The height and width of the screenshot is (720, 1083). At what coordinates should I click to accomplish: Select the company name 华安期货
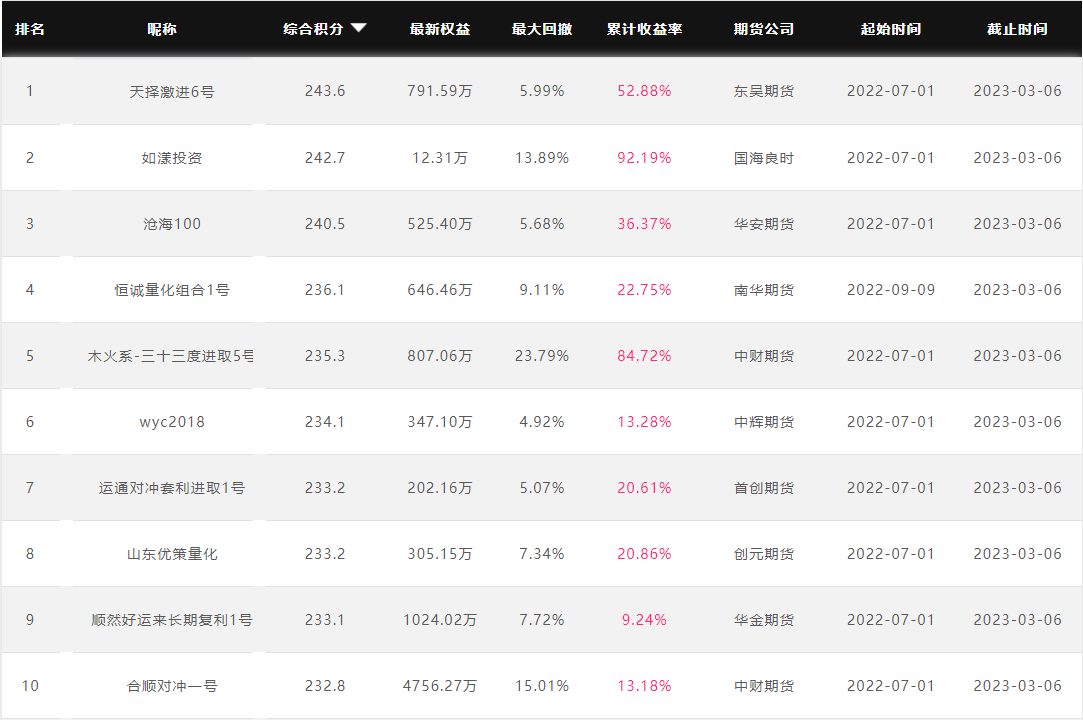pos(763,224)
